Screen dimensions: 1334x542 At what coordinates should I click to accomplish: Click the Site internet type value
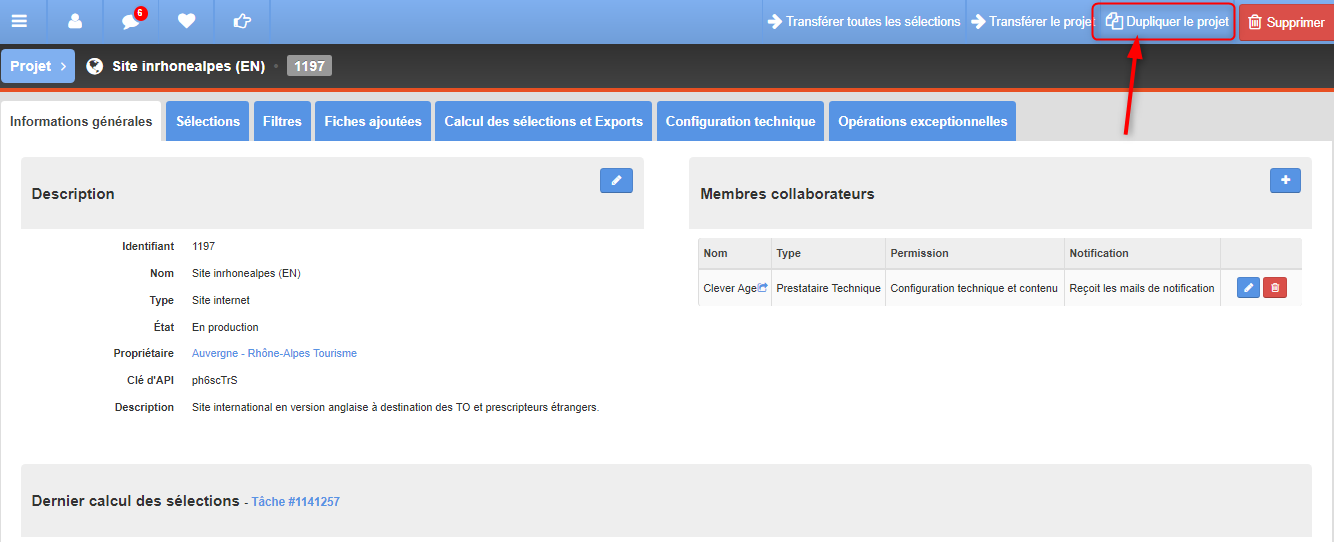[221, 300]
